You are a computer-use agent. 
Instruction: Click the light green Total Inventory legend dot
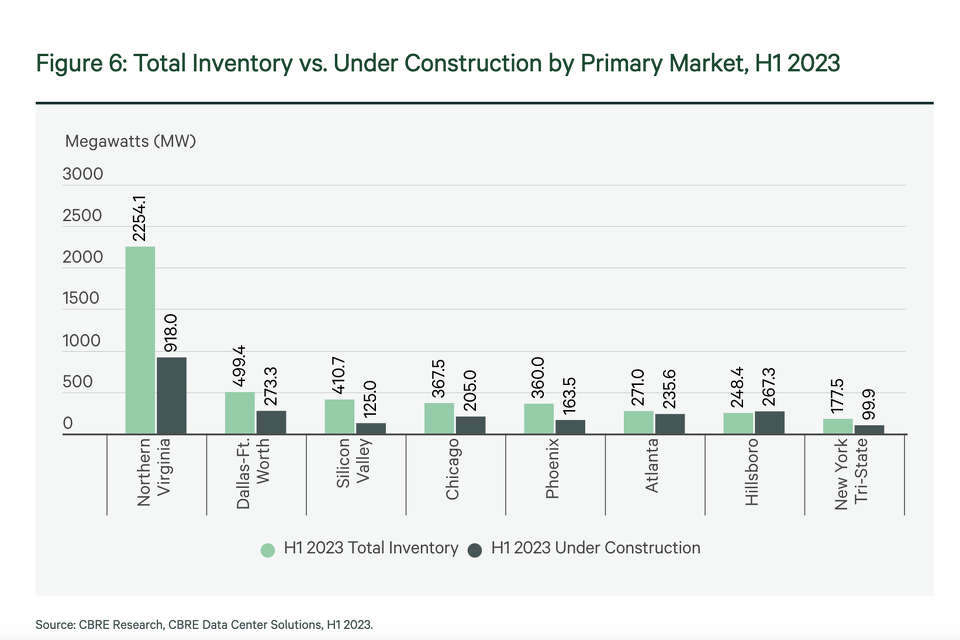268,550
